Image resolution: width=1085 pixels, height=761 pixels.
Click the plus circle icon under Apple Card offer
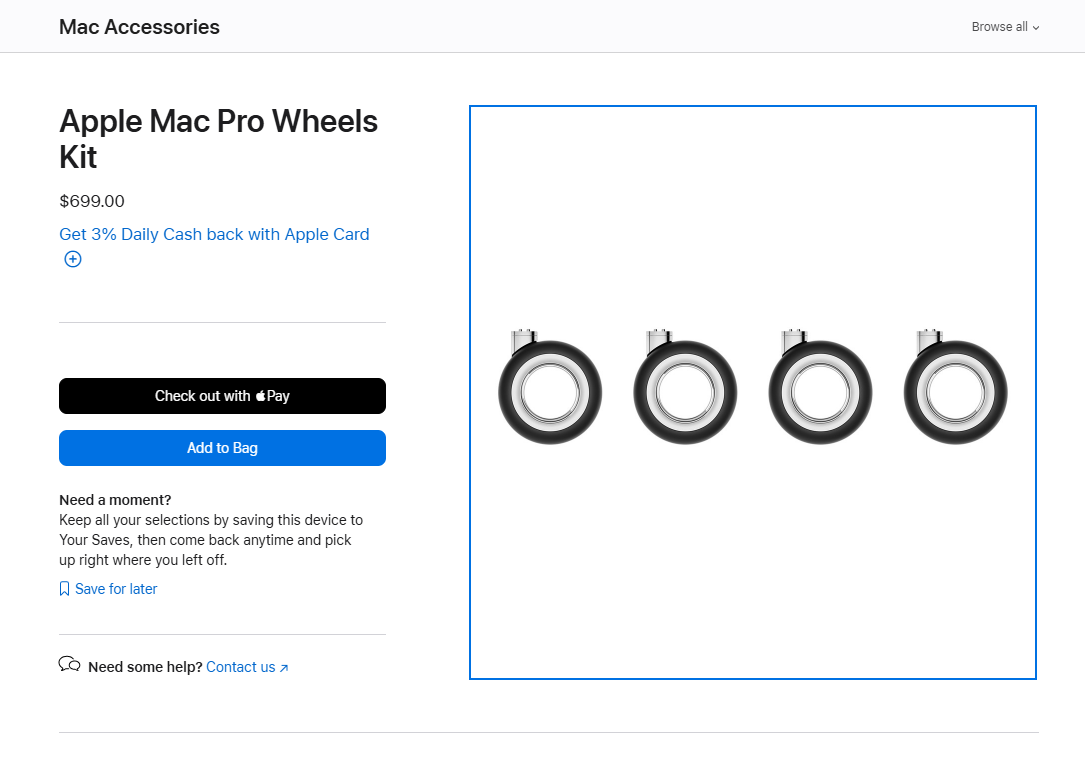click(73, 259)
